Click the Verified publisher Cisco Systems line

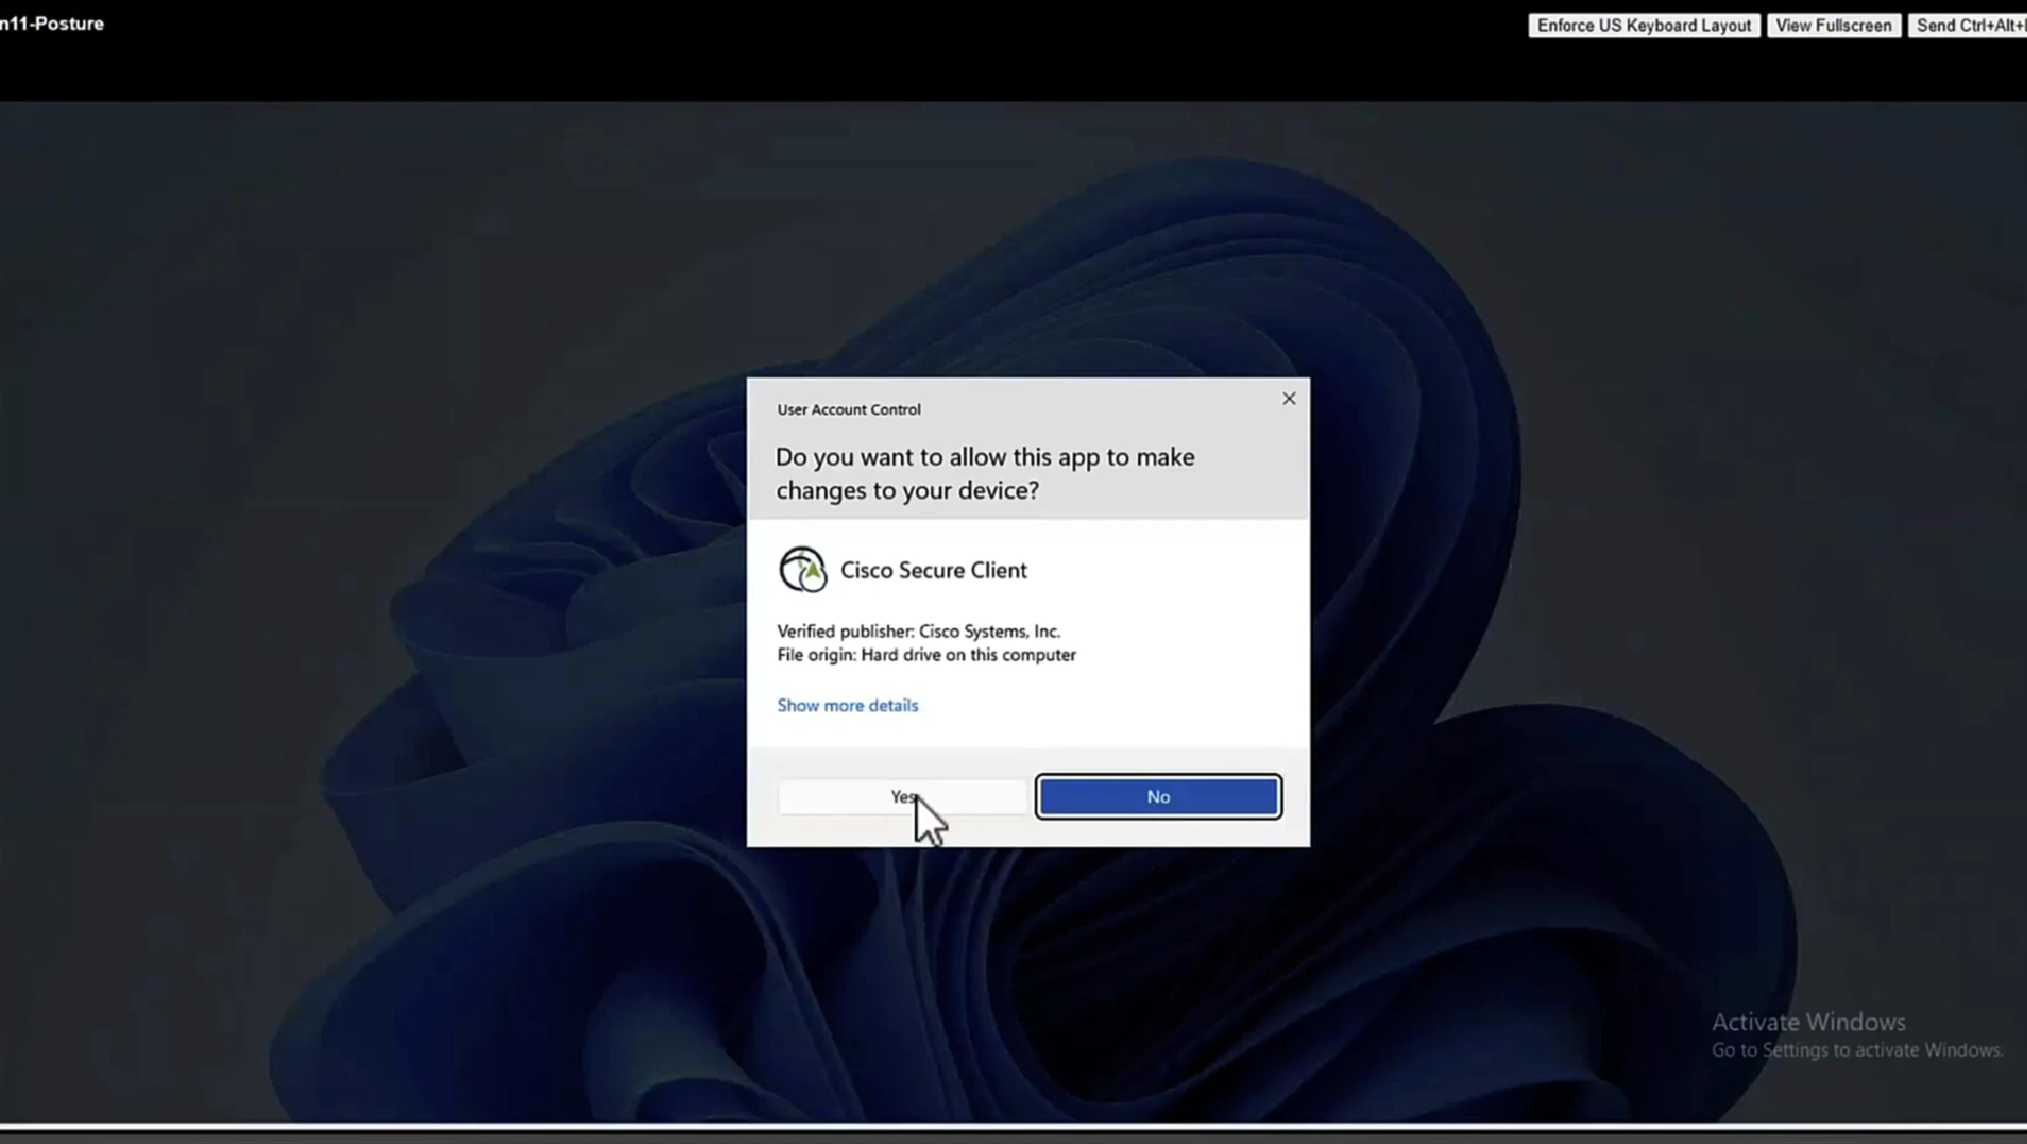coord(918,631)
